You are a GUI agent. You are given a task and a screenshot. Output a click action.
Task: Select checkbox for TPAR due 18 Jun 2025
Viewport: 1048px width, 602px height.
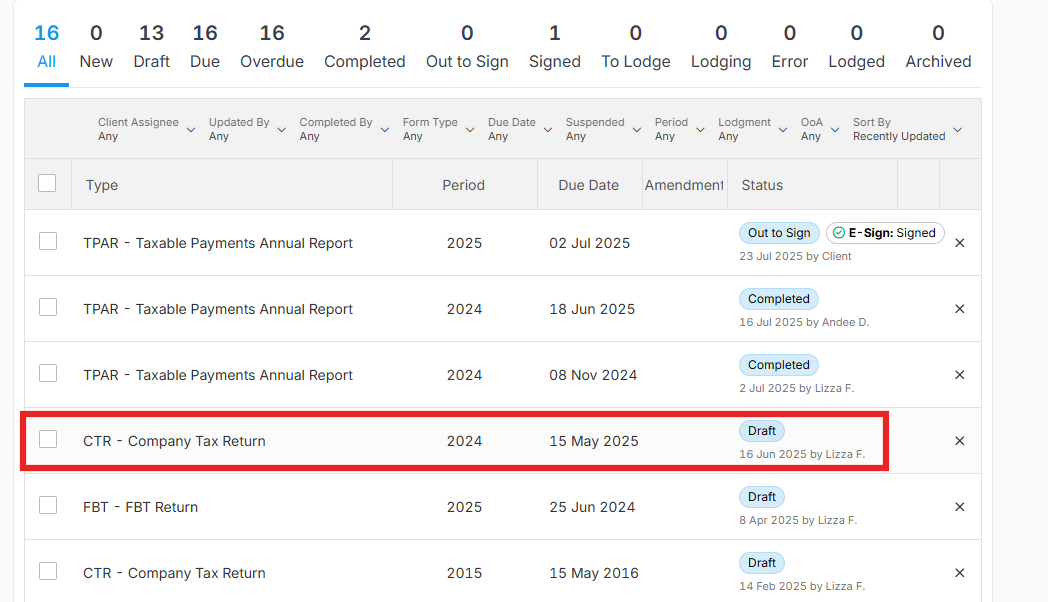[x=47, y=307]
